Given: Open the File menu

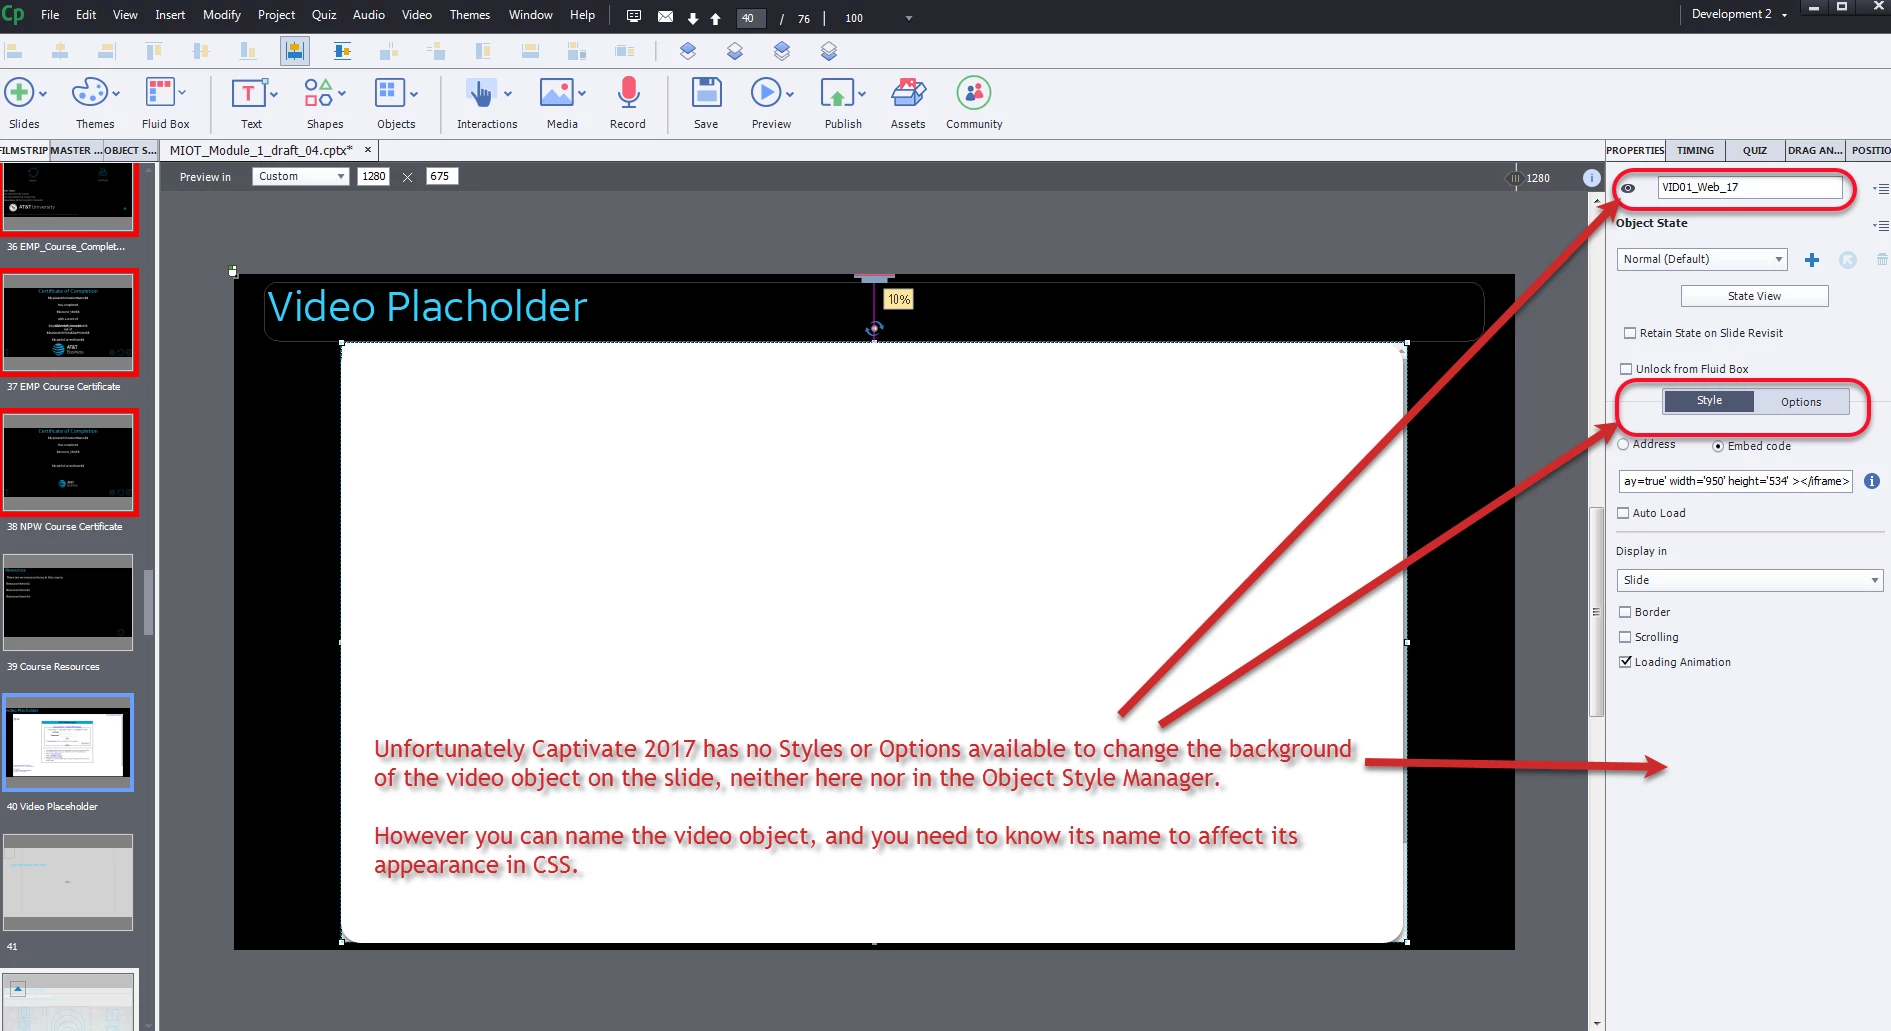Looking at the screenshot, I should pyautogui.click(x=50, y=15).
